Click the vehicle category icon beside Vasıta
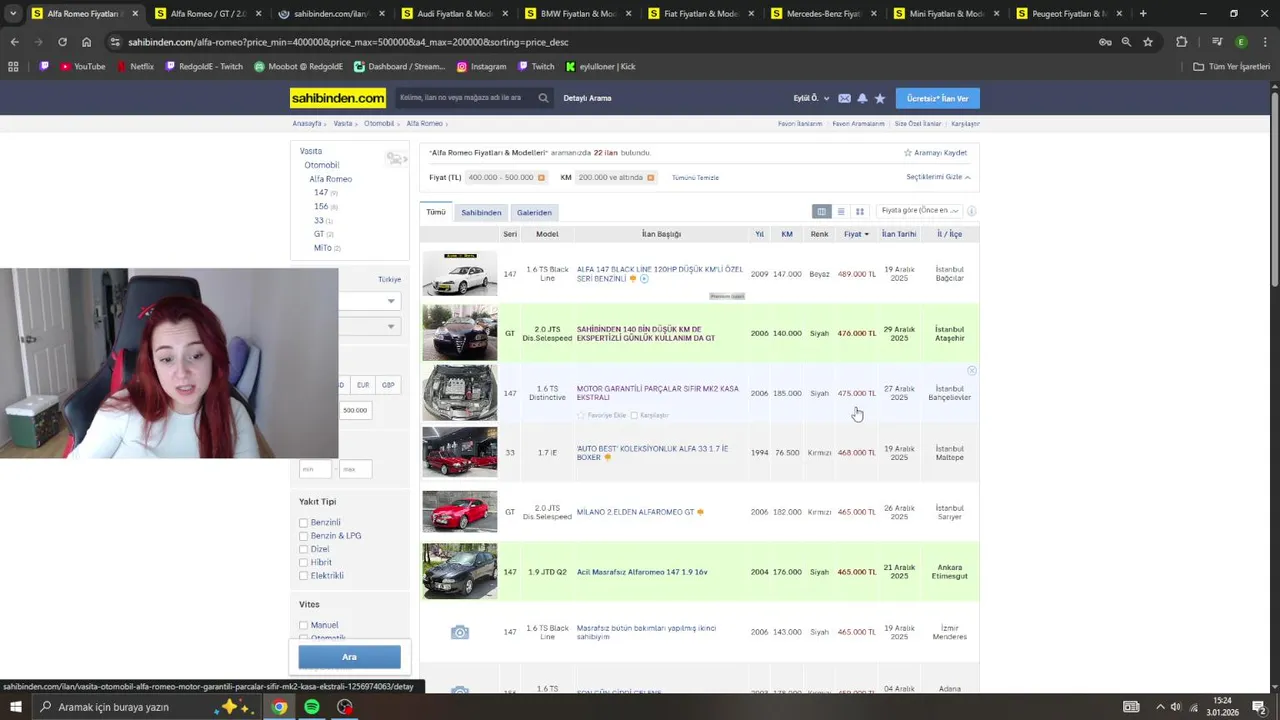1280x720 pixels. coord(396,158)
